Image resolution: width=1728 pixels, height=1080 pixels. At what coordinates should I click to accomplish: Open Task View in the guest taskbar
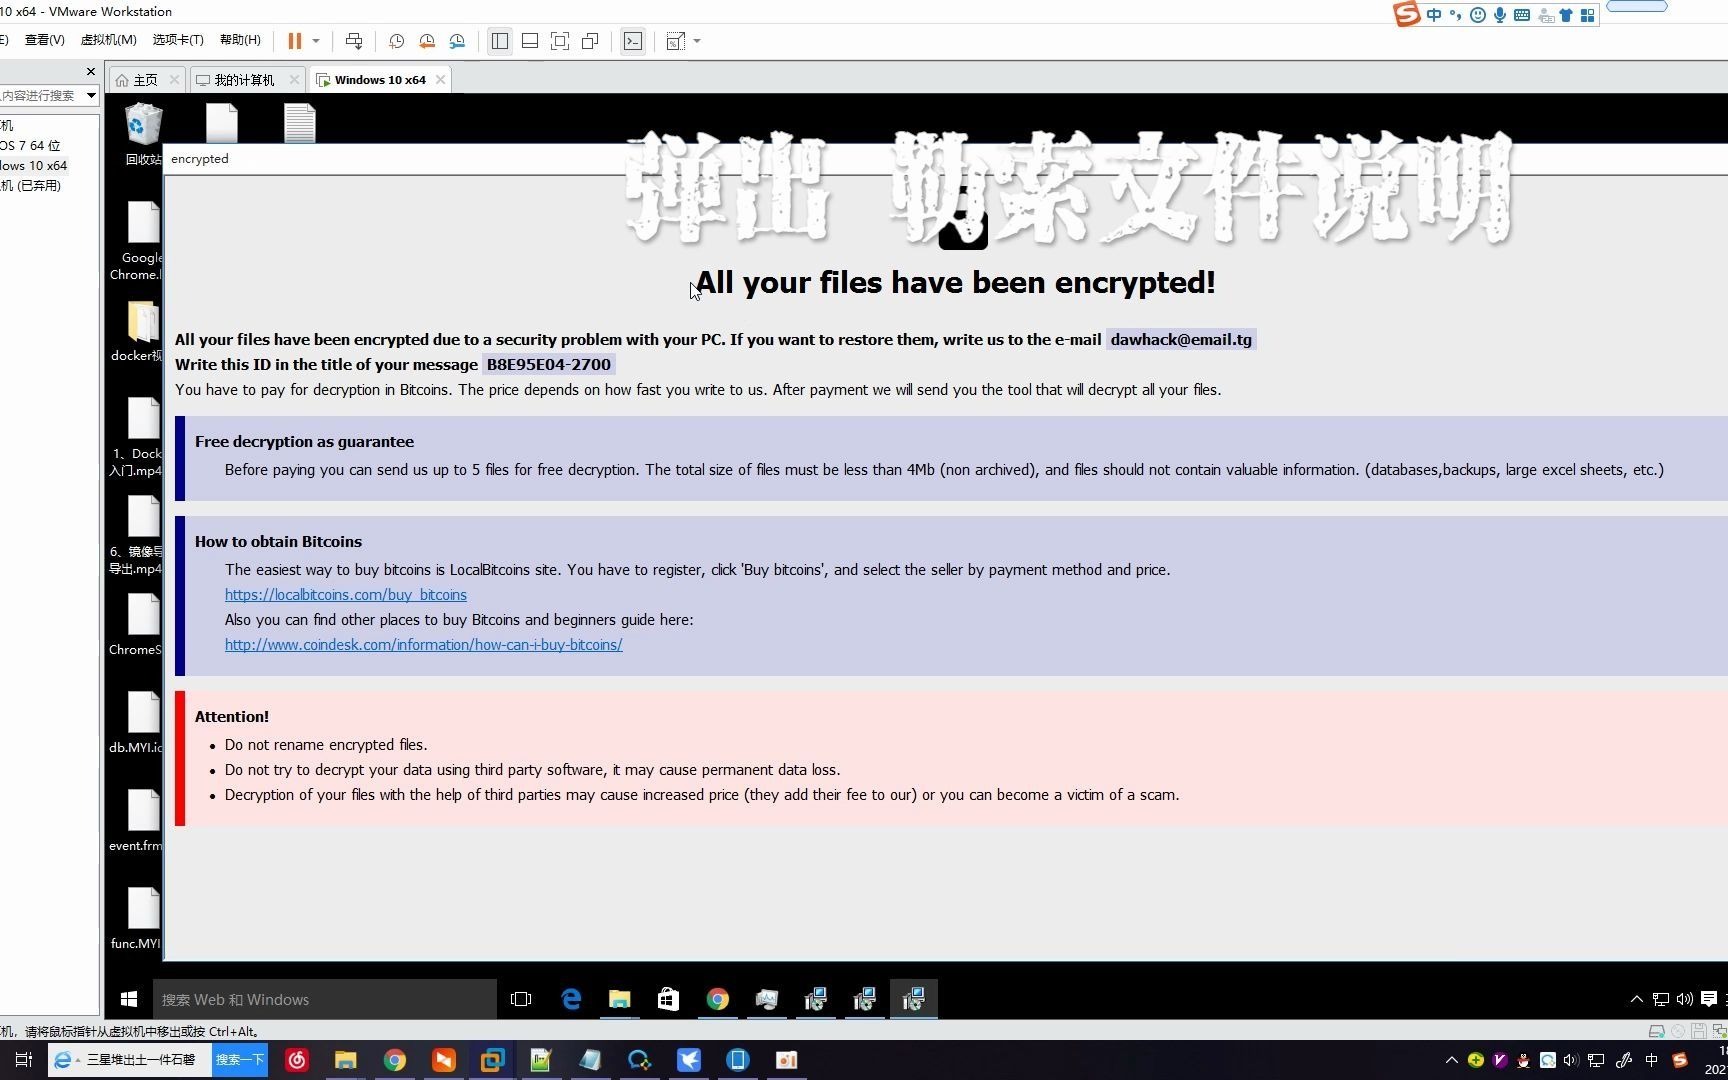[x=521, y=999]
